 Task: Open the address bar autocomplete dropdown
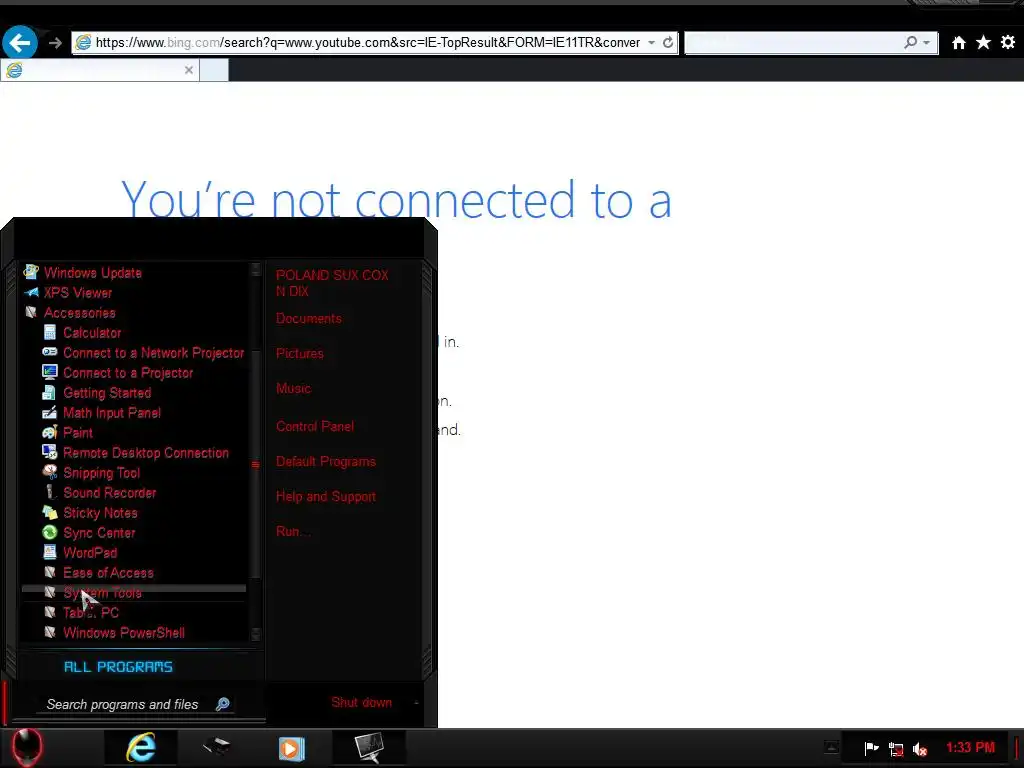(651, 42)
